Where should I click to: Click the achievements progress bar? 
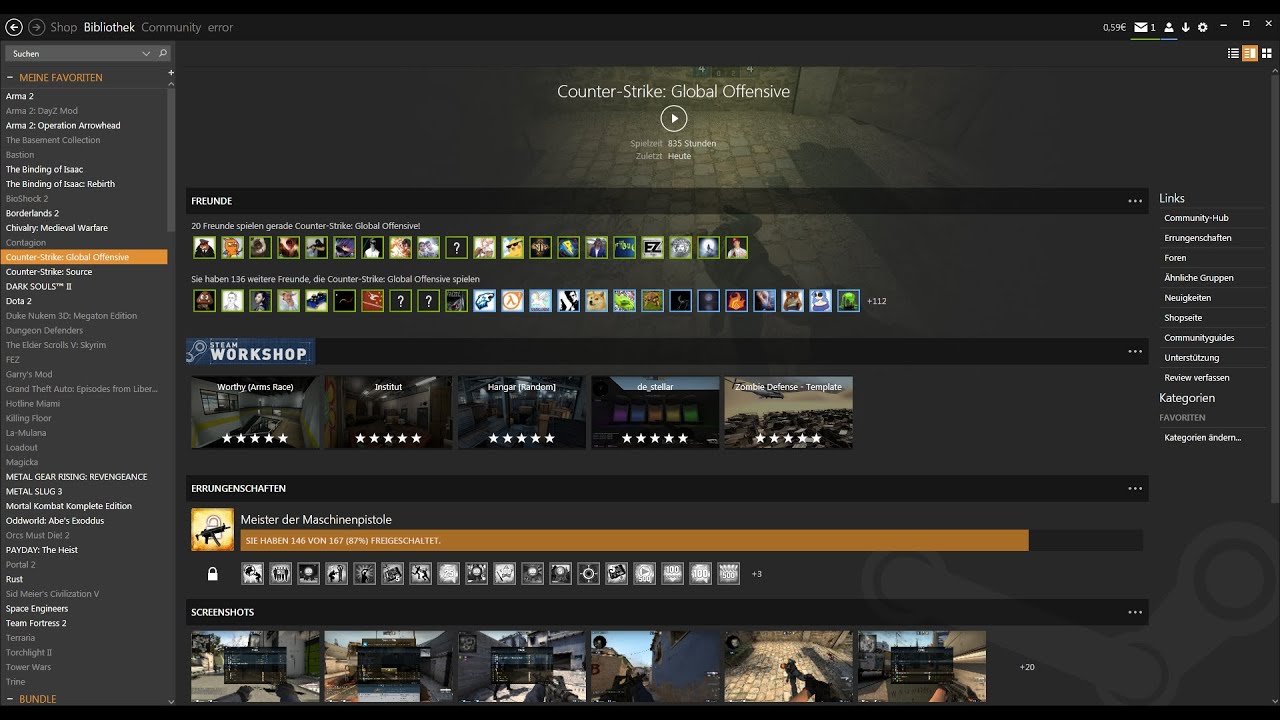(x=691, y=540)
